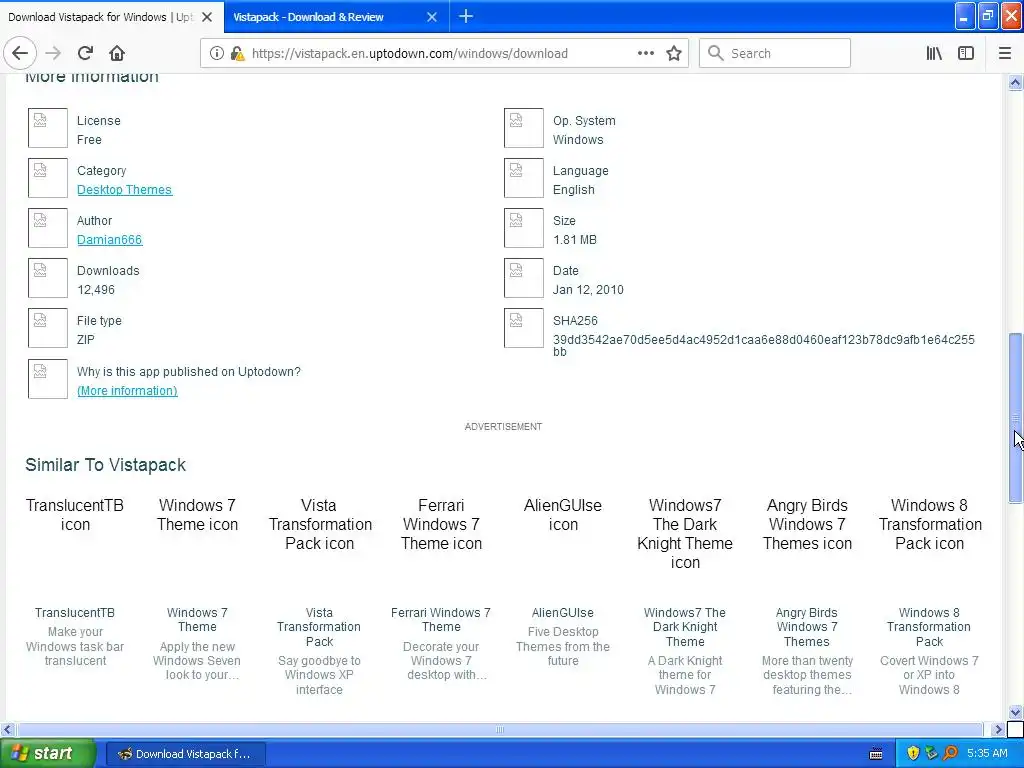Open Windows 8 Transformation Pack icon thumbnail
1024x768 pixels.
pyautogui.click(x=929, y=524)
